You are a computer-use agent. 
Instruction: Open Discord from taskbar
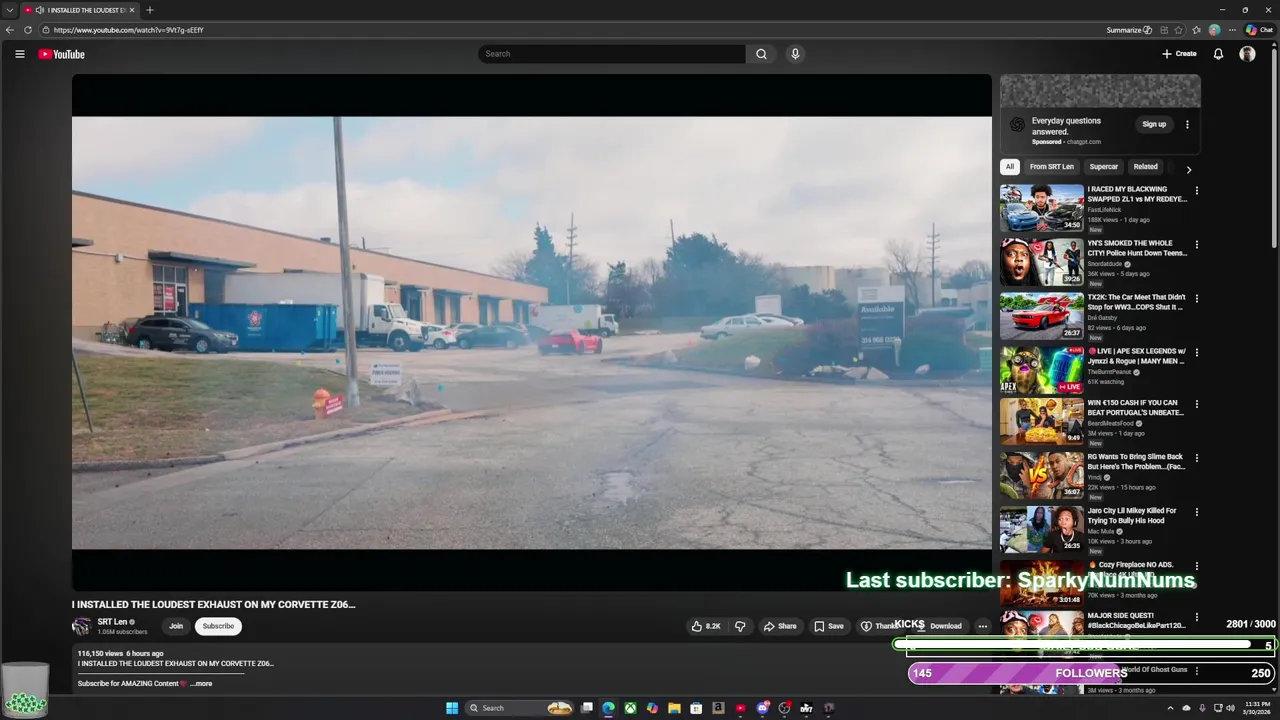pos(763,708)
